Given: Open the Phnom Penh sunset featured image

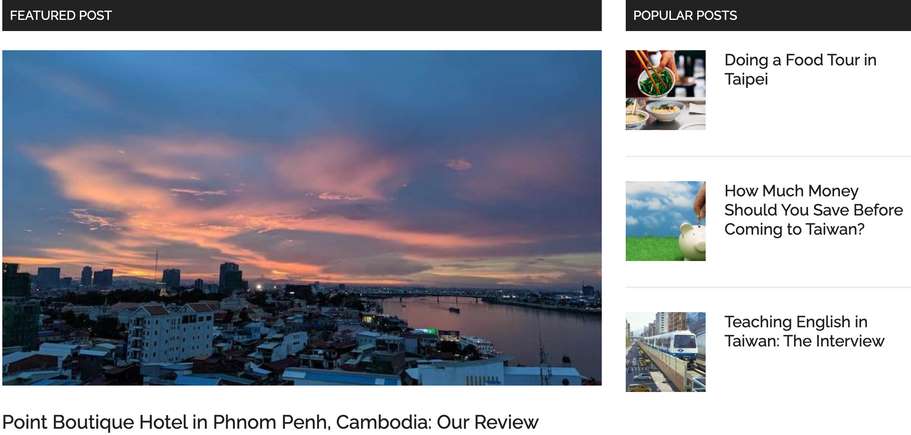Looking at the screenshot, I should pyautogui.click(x=302, y=218).
